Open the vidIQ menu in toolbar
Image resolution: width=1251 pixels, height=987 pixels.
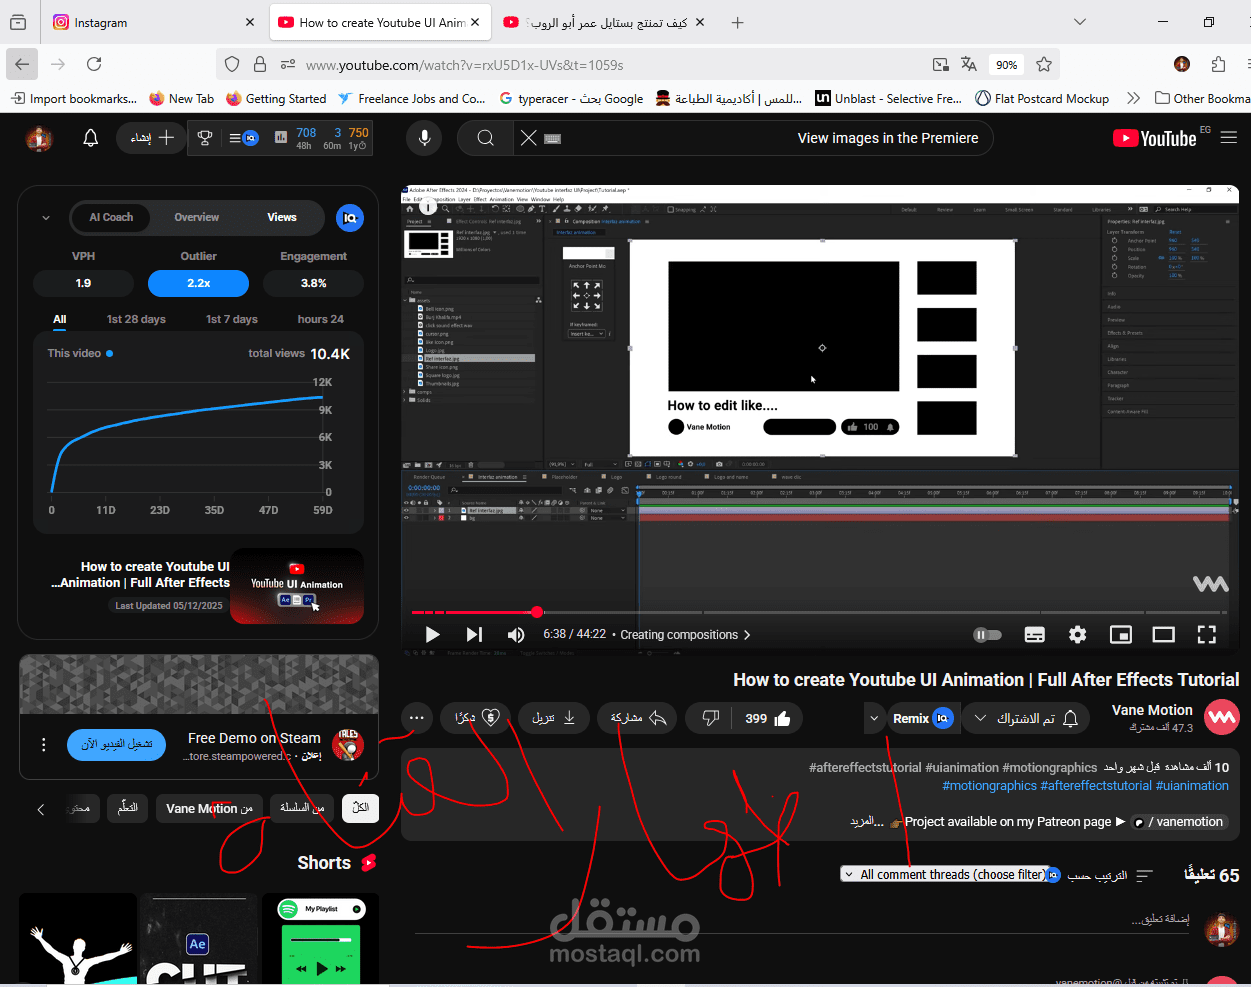(244, 138)
